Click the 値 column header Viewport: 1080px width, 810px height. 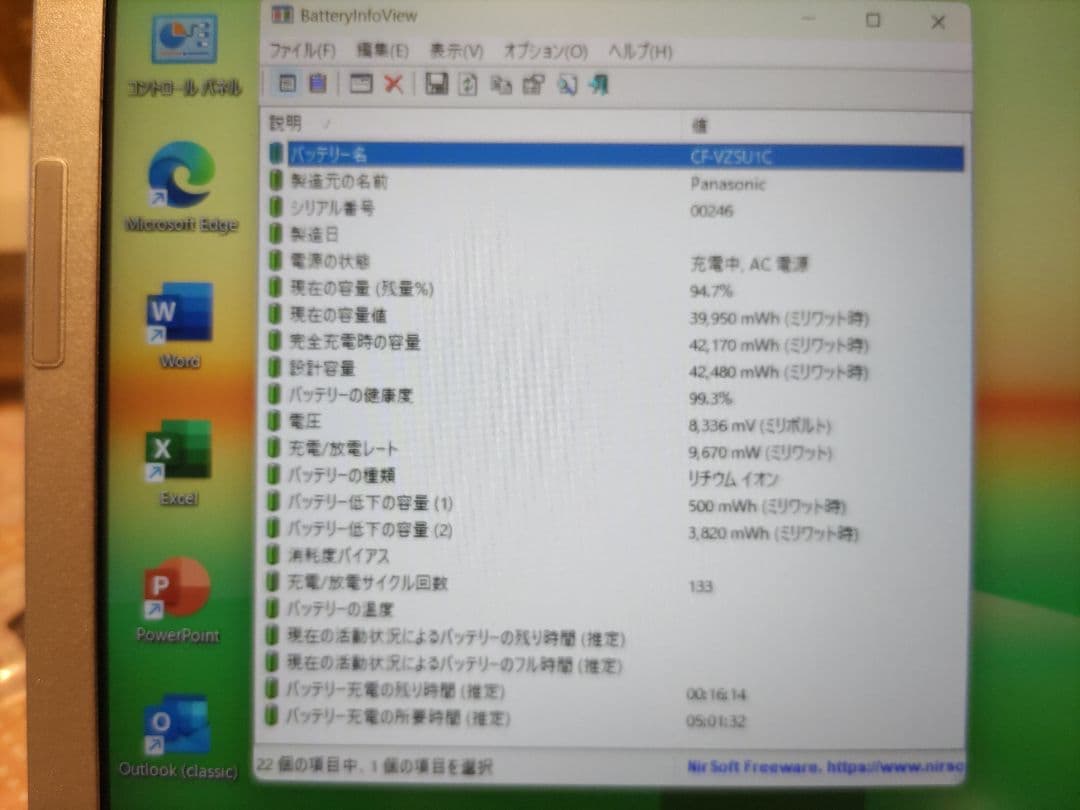700,125
